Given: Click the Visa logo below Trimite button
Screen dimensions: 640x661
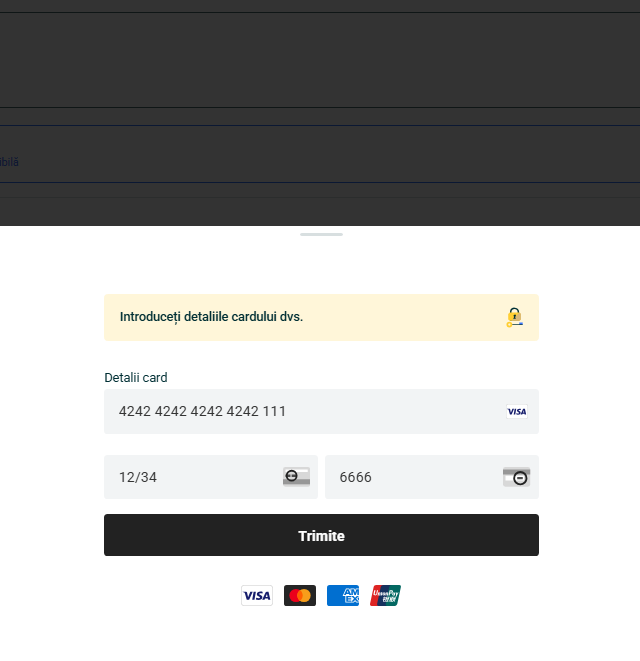Looking at the screenshot, I should click(257, 596).
